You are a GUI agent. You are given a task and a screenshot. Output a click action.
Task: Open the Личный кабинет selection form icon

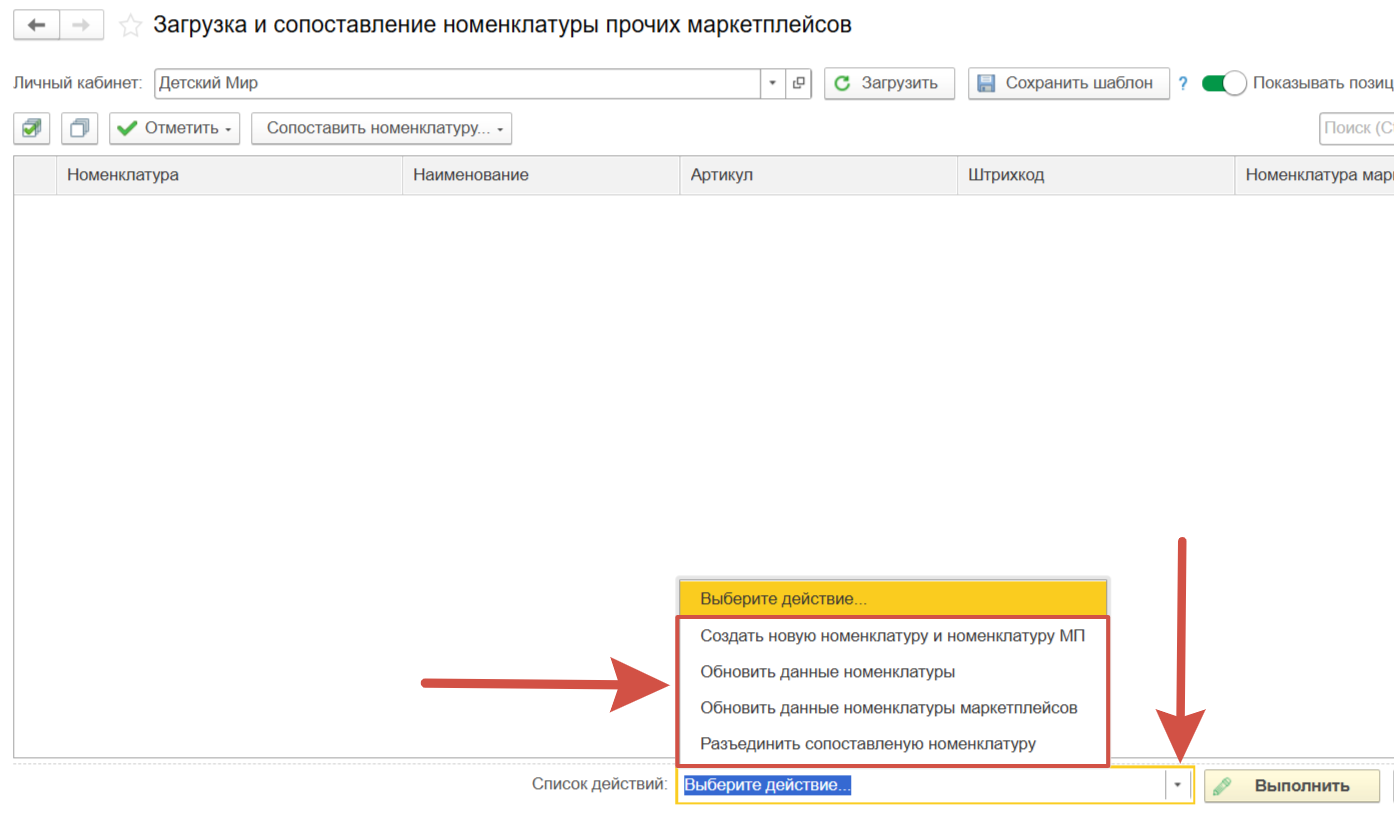pos(798,83)
